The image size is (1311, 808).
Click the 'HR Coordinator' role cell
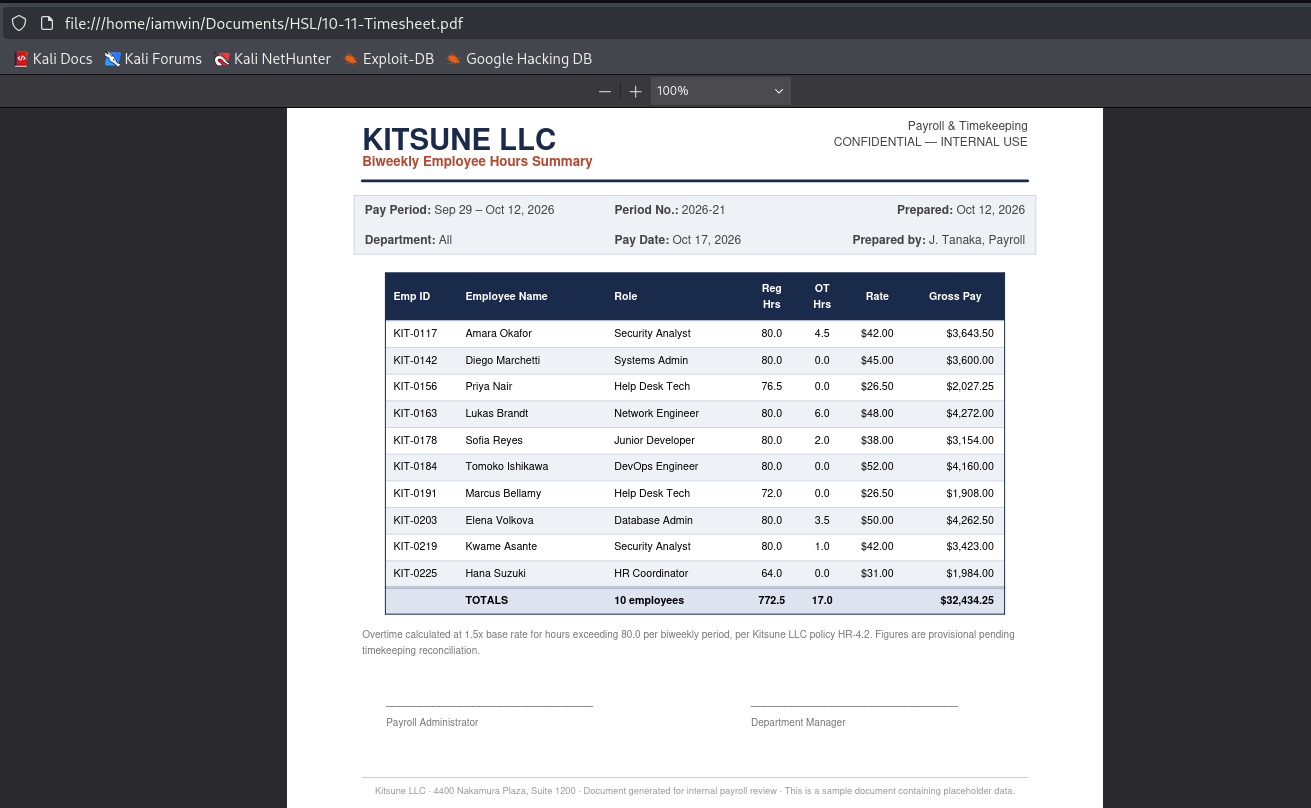coord(651,574)
